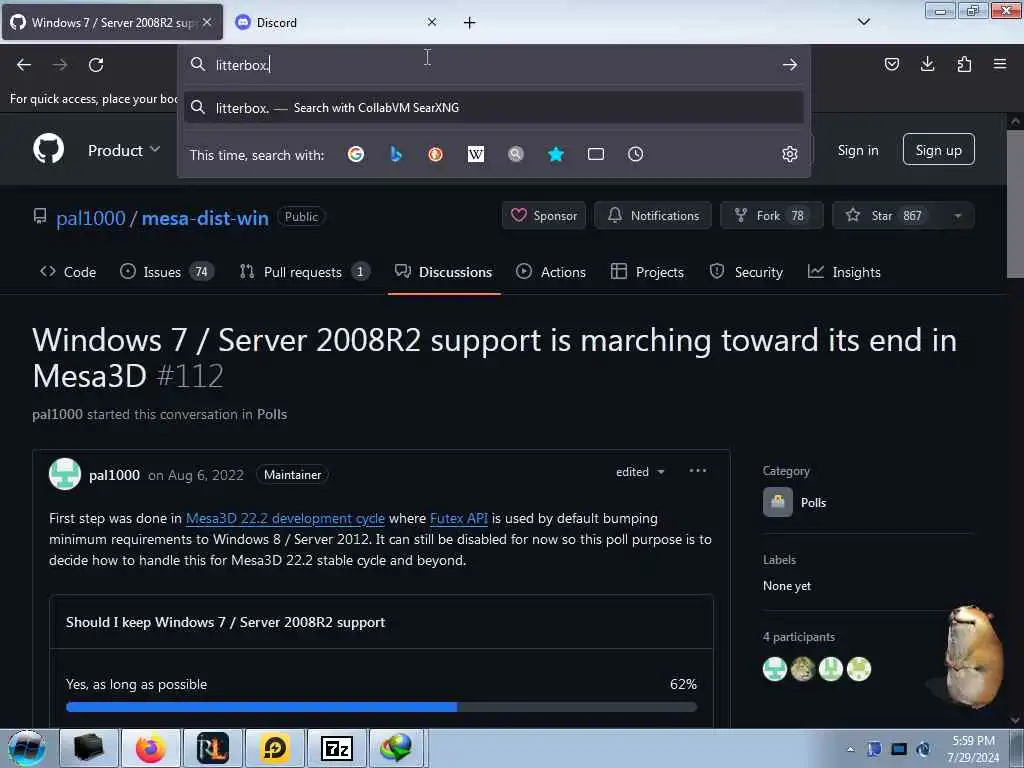The image size is (1024, 768).
Task: Open the Futex API link
Action: (458, 518)
